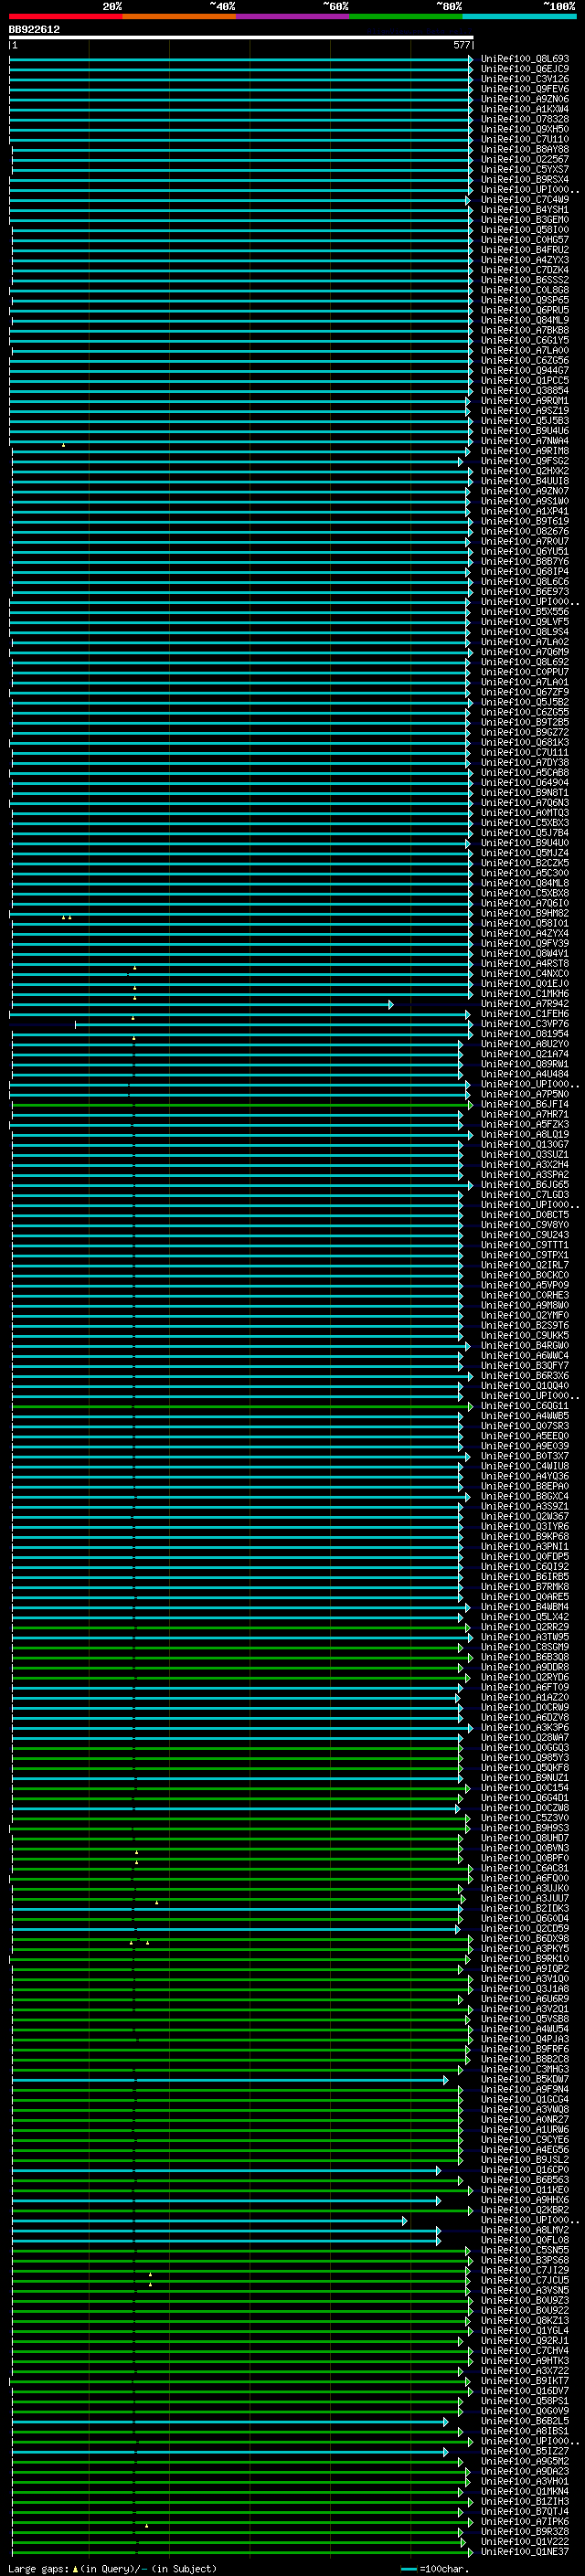
Task: Select the UniRef100_O78328 label
Action: pos(525,119)
